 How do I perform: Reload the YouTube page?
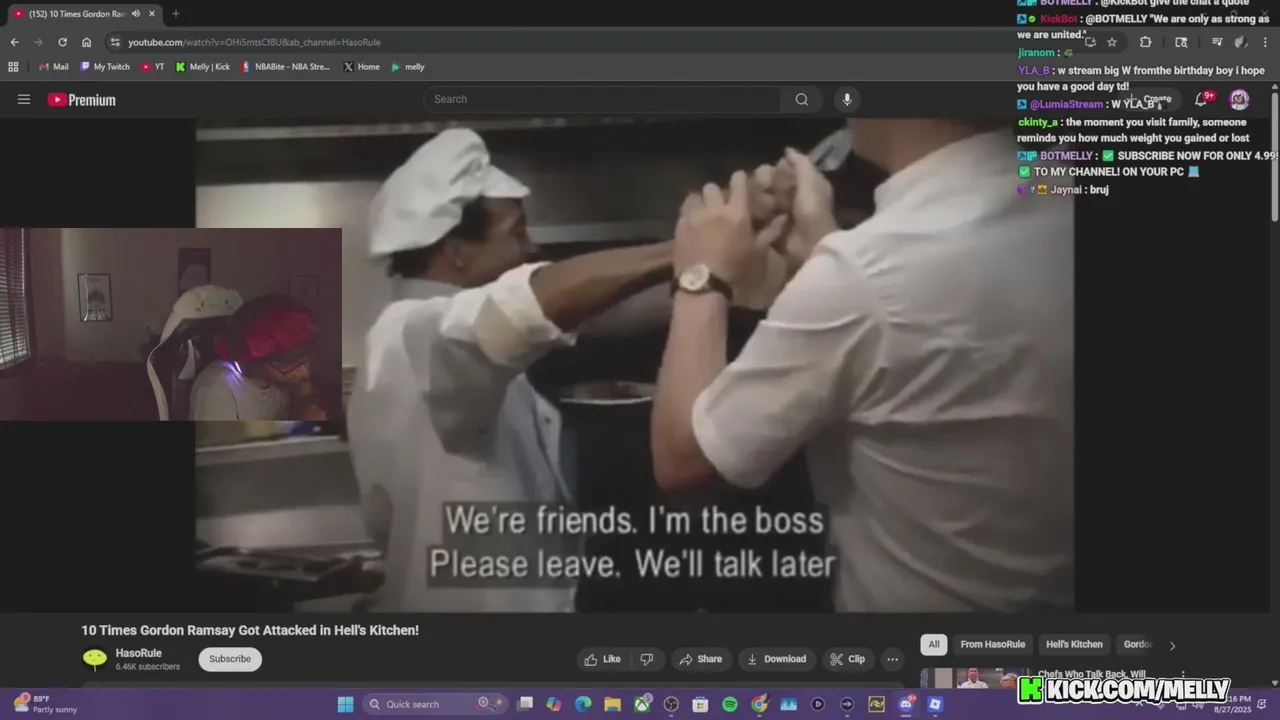(62, 42)
